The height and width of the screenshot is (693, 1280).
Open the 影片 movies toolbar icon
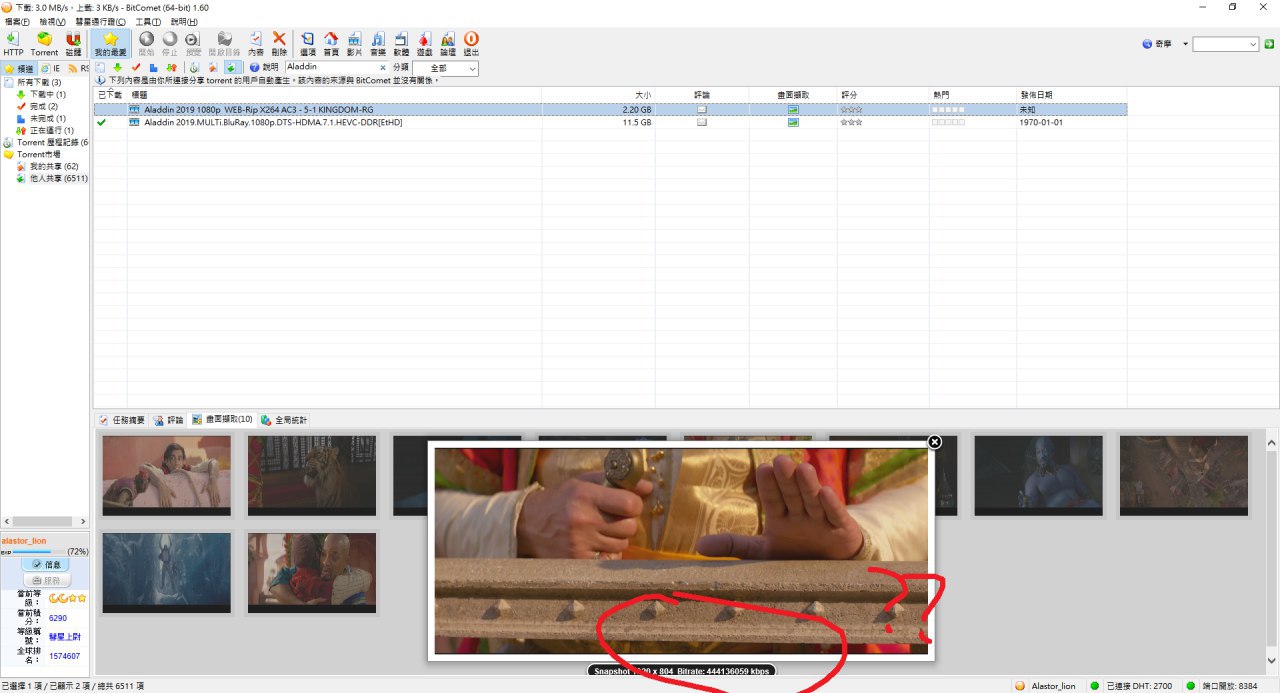coord(354,43)
